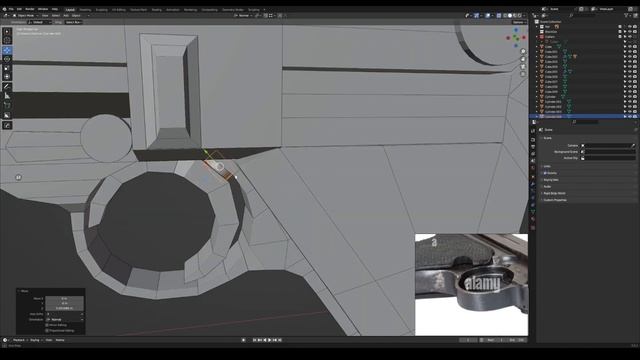Viewport: 640px width, 360px height.
Task: Toggle camera view gizmo icon
Action: tap(523, 67)
